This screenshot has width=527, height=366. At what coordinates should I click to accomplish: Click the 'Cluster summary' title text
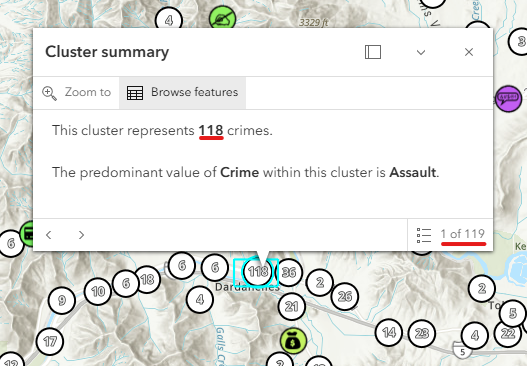pos(107,52)
